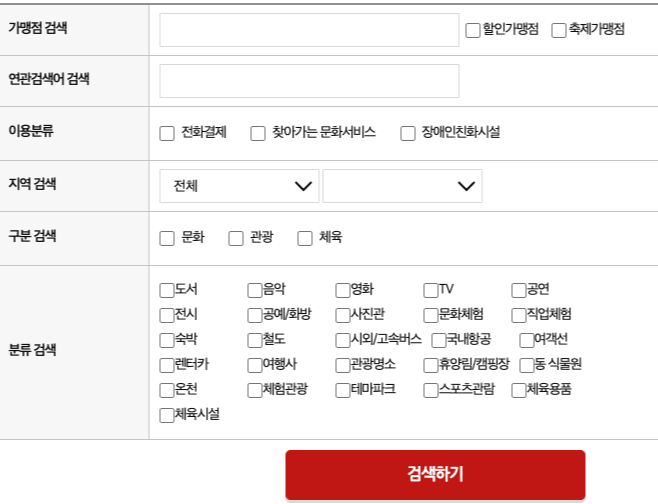This screenshot has width=658, height=504.
Task: Check the 할인가맹점 checkbox
Action: tap(473, 30)
